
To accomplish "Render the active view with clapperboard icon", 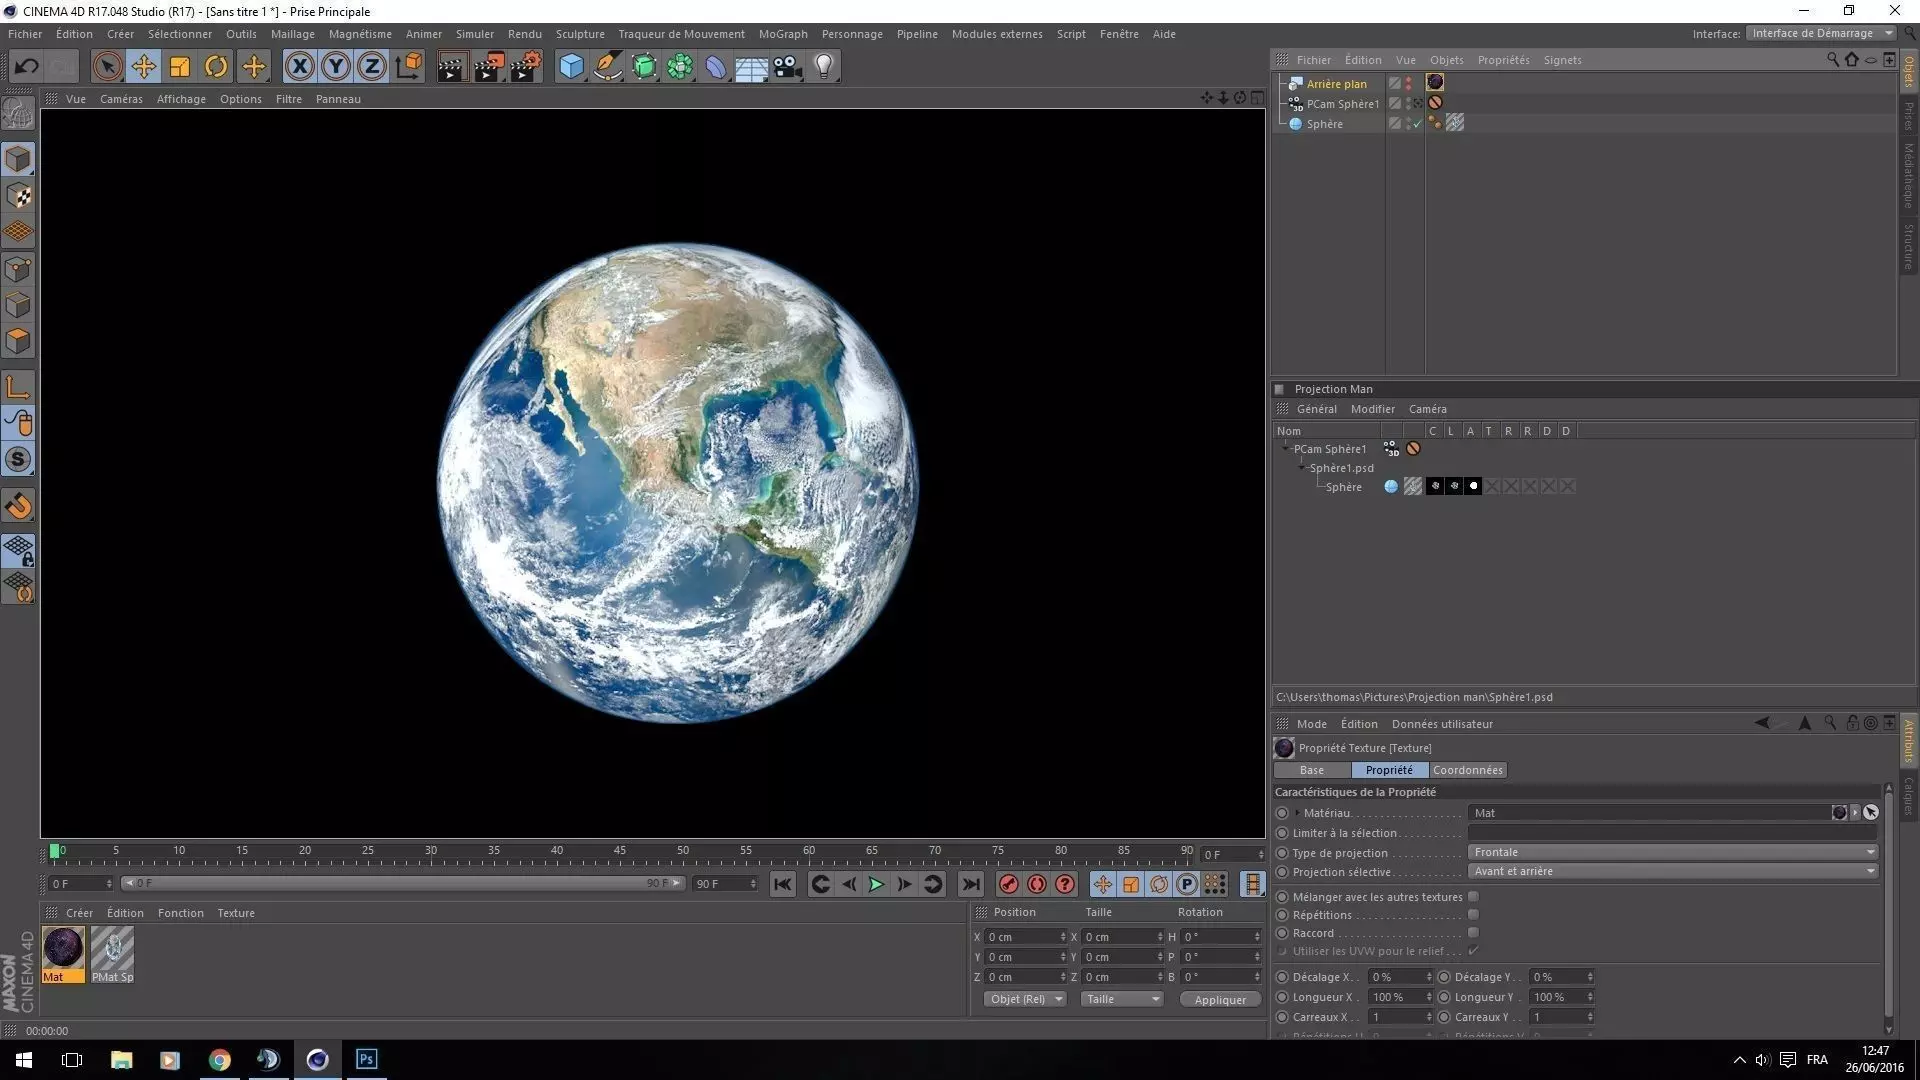I will pos(451,67).
